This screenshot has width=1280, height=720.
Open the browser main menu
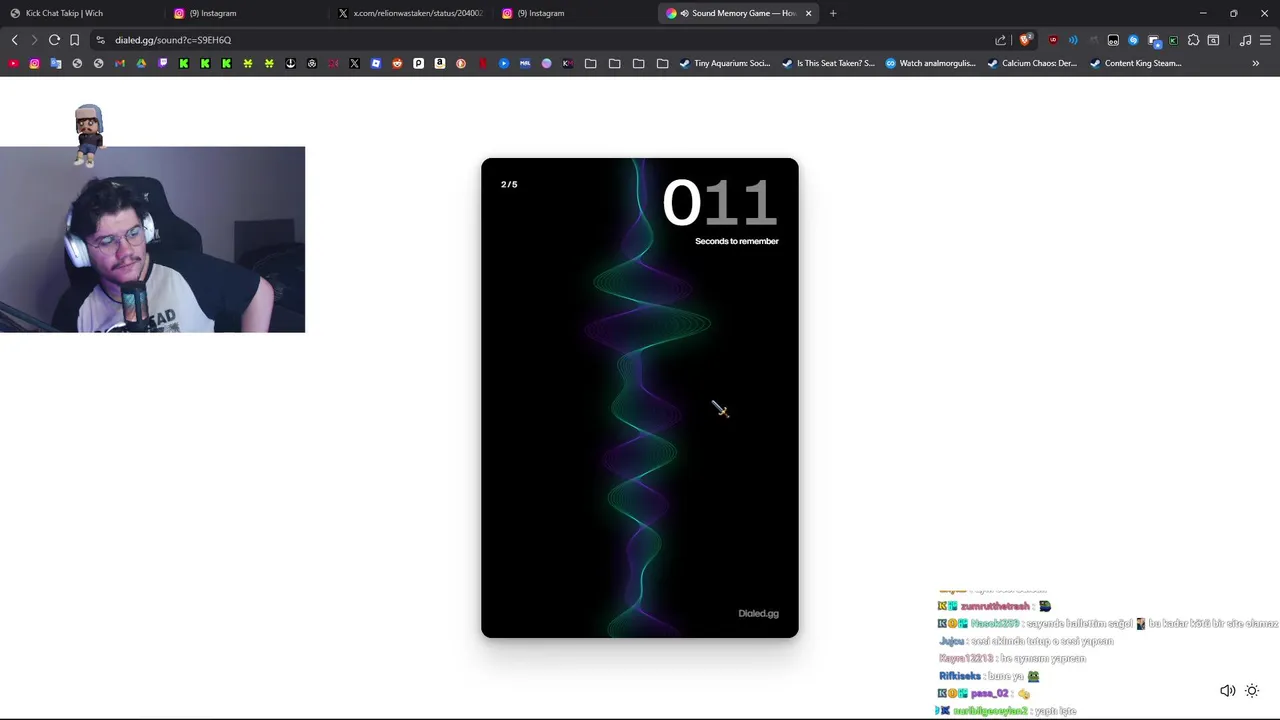[x=1265, y=40]
